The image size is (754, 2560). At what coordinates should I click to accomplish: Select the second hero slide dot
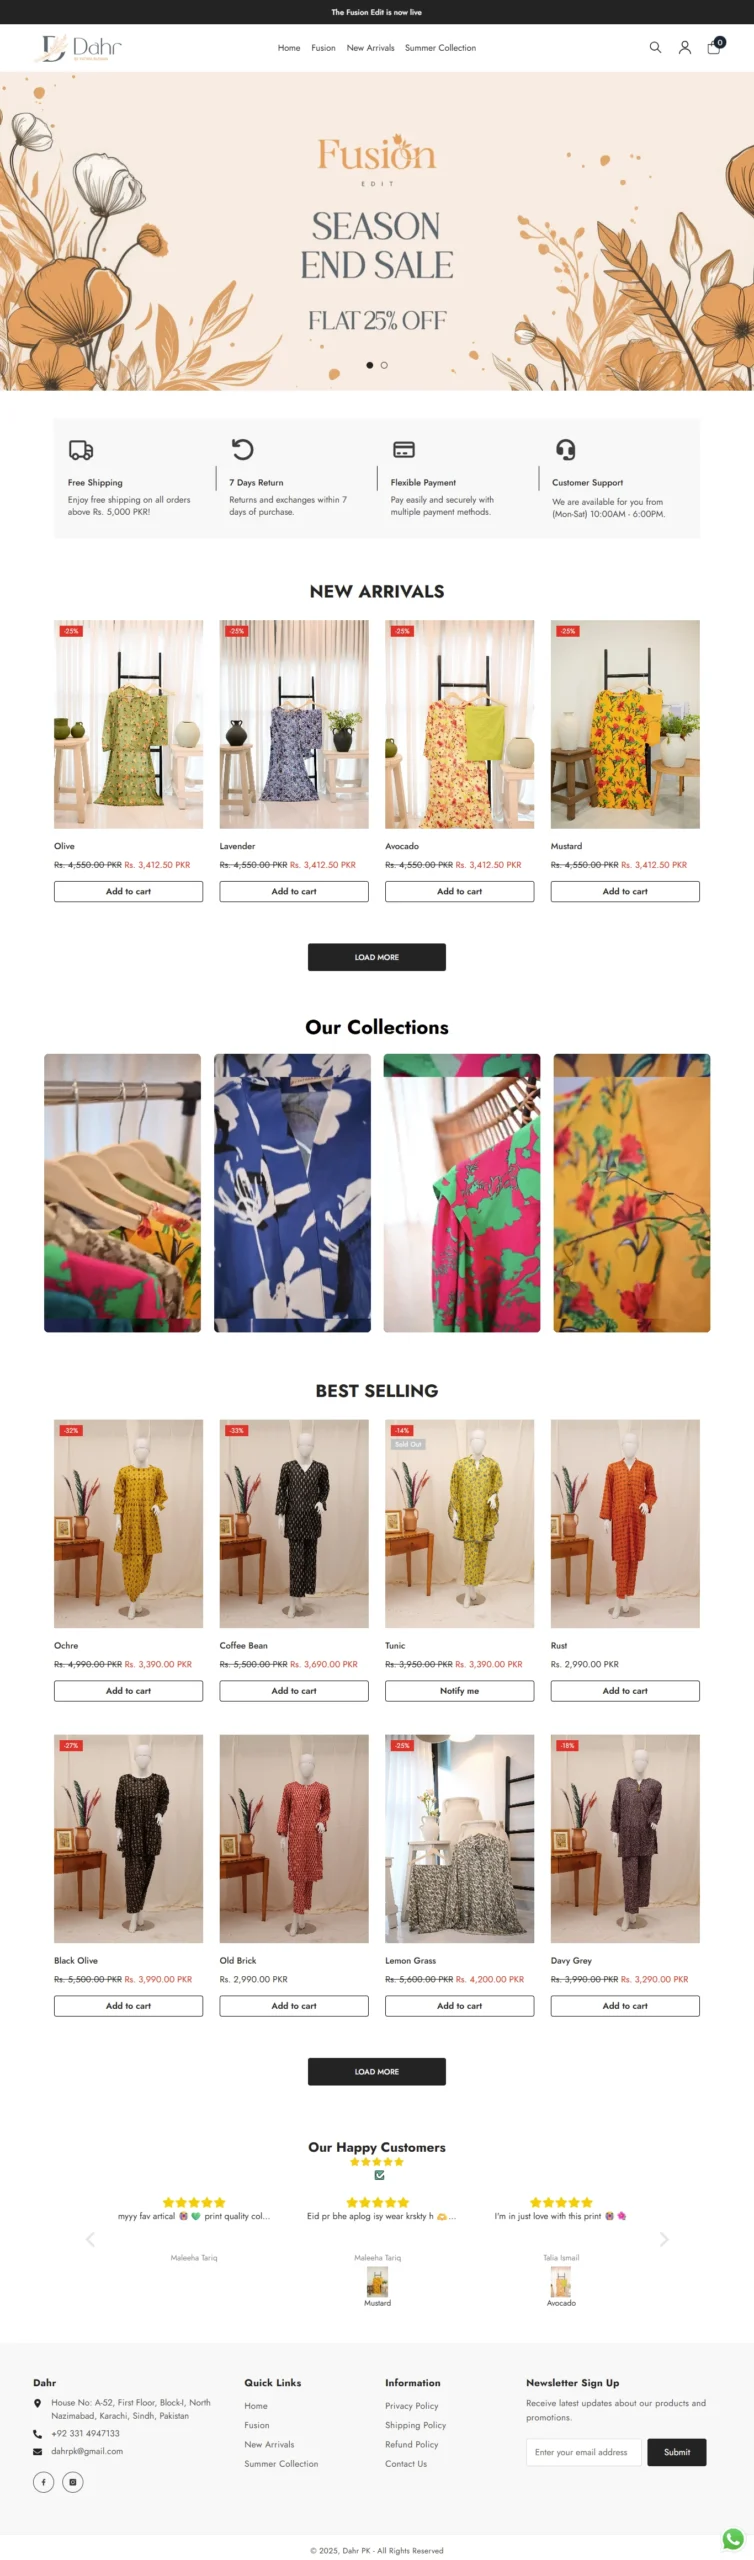click(x=384, y=365)
